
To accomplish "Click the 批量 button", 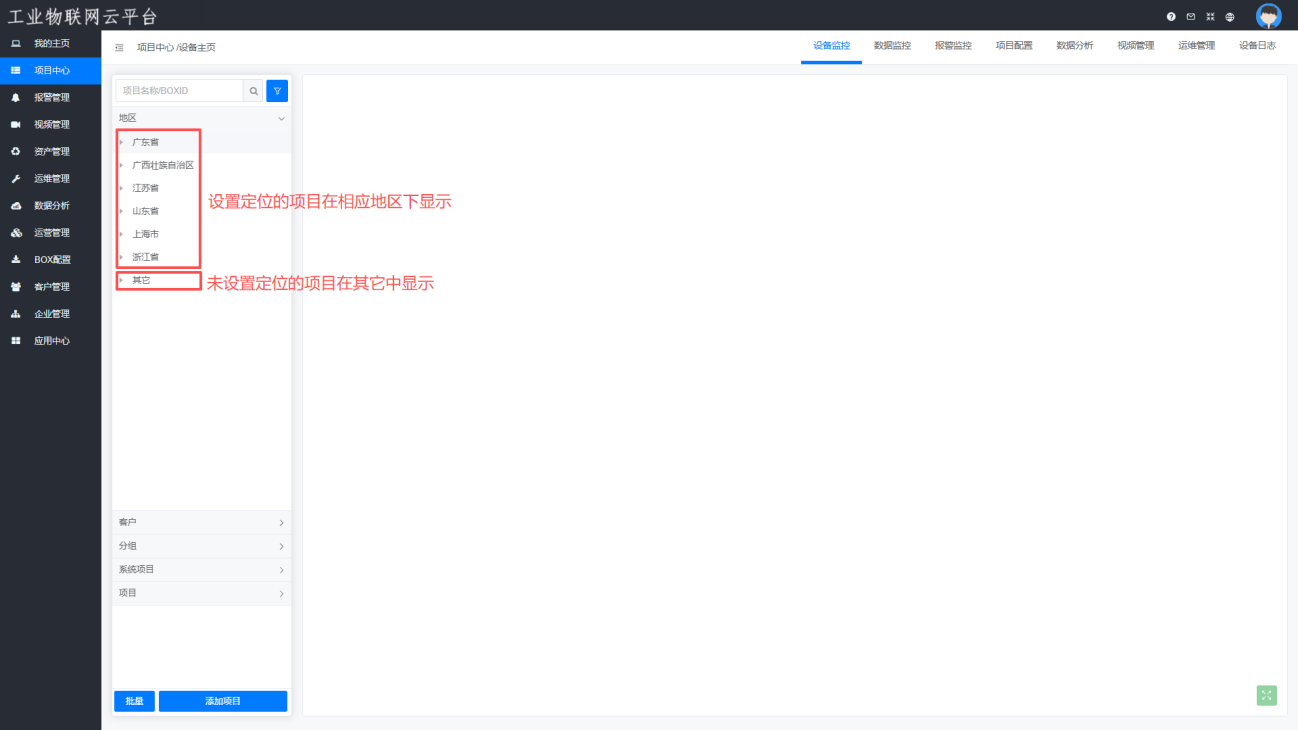I will [x=134, y=701].
